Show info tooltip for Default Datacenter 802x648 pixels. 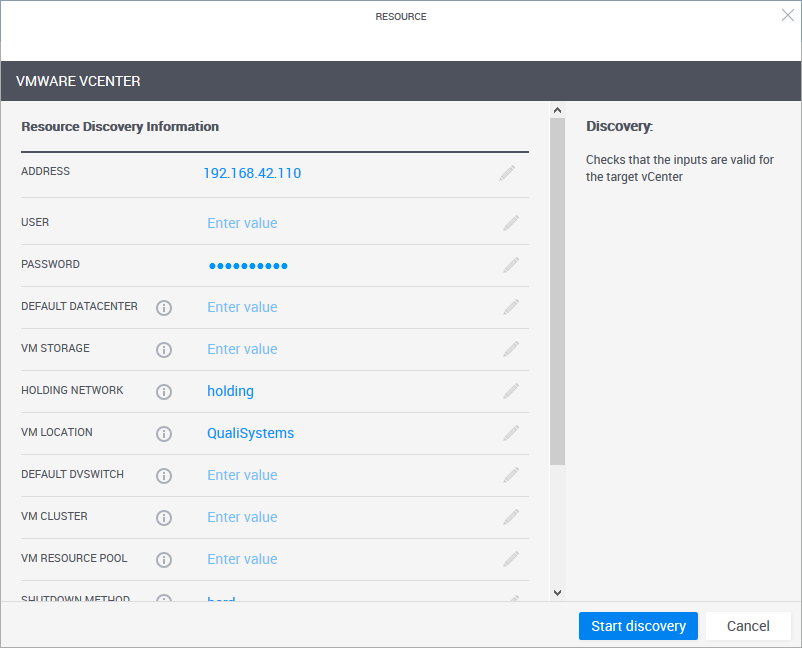[164, 307]
